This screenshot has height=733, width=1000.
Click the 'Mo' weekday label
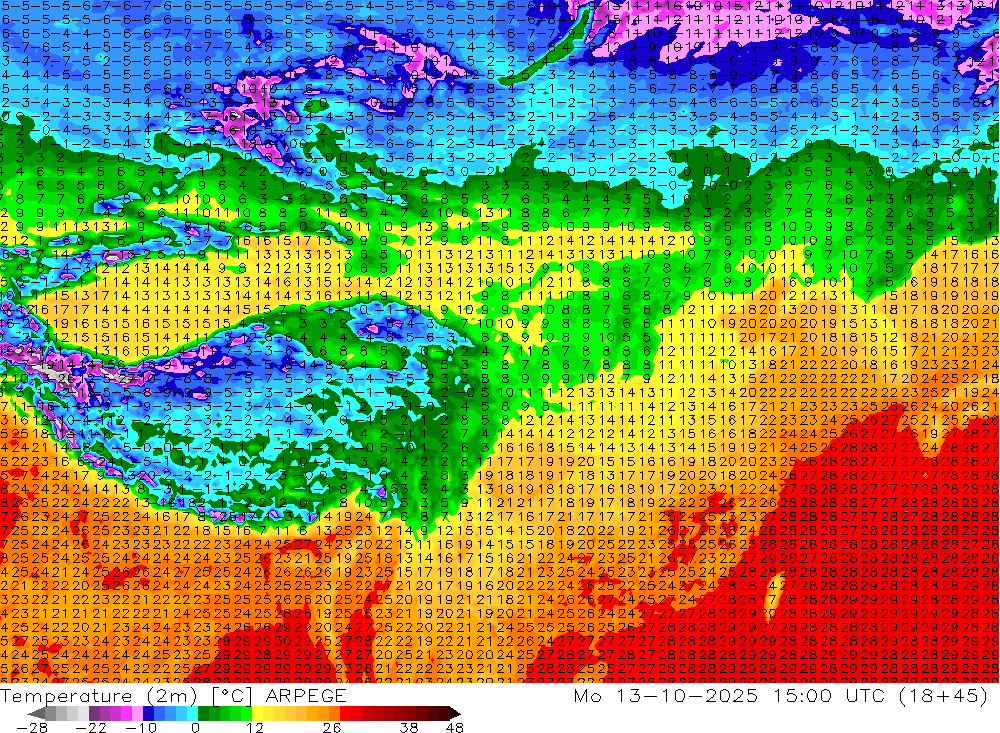[x=588, y=695]
